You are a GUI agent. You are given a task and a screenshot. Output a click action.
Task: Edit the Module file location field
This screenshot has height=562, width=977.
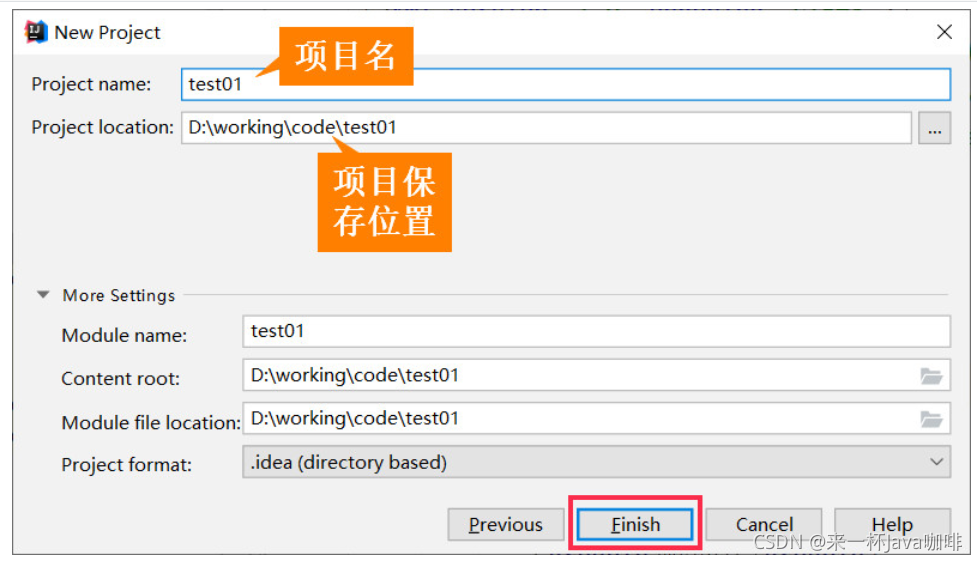[x=596, y=418]
